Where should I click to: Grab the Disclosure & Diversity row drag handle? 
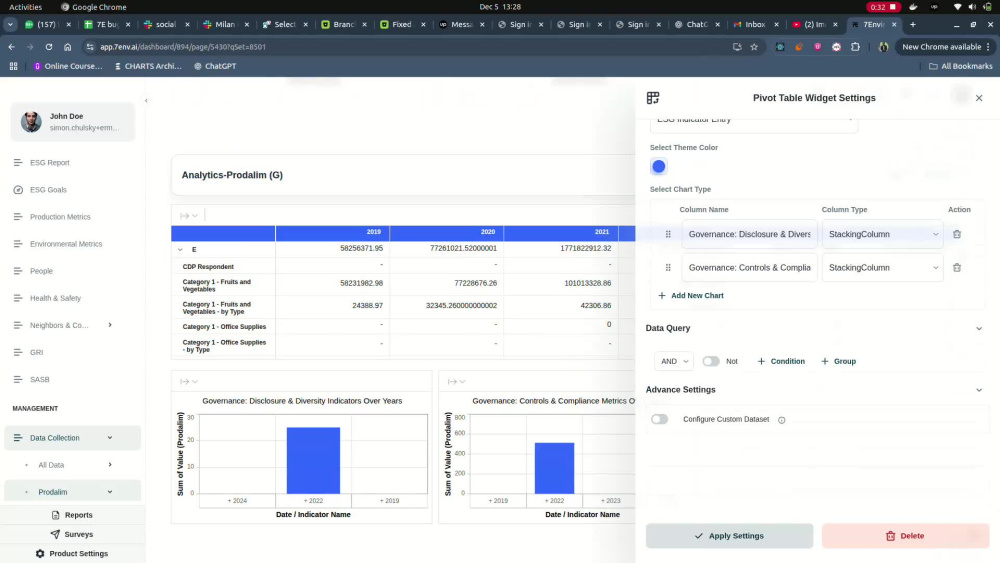pyautogui.click(x=668, y=234)
